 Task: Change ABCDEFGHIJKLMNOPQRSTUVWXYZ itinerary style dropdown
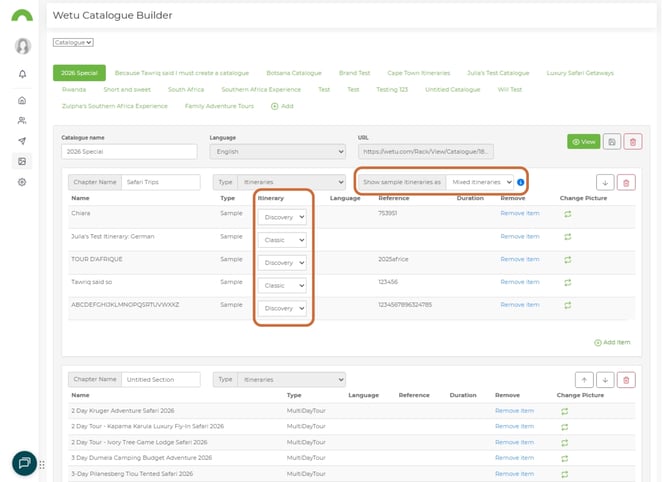[x=282, y=308]
